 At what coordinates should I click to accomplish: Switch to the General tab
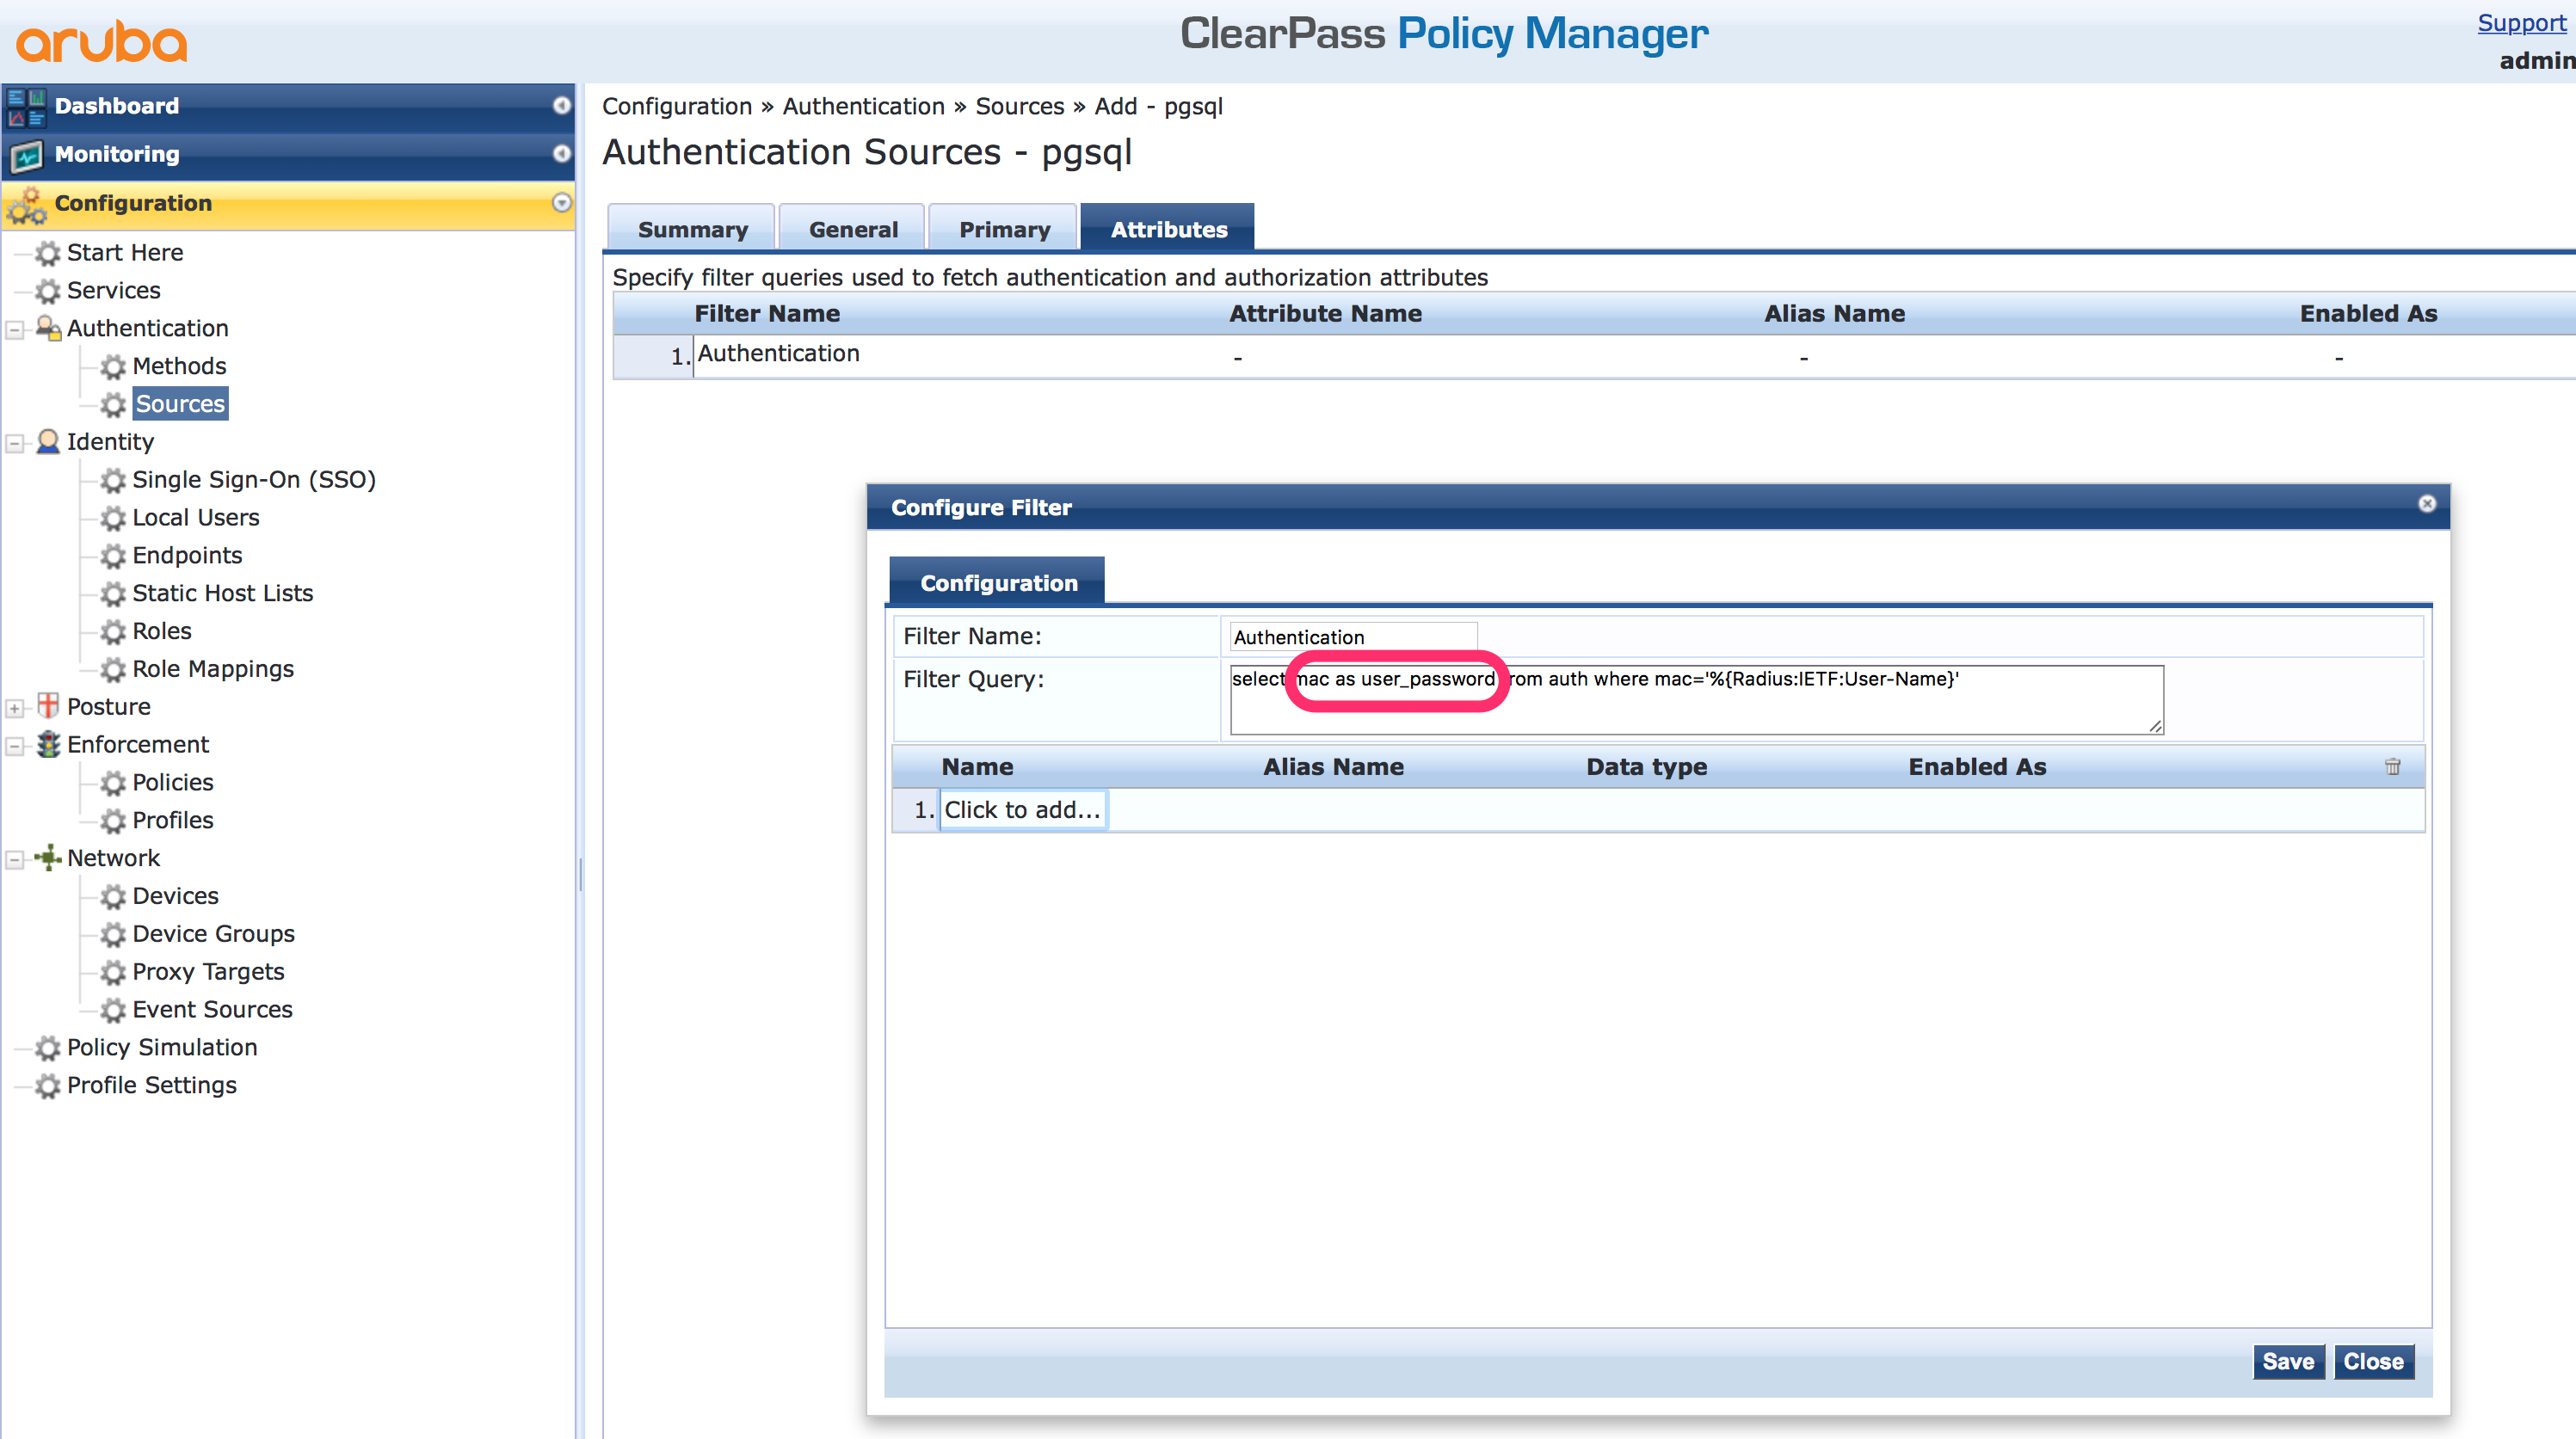click(853, 229)
